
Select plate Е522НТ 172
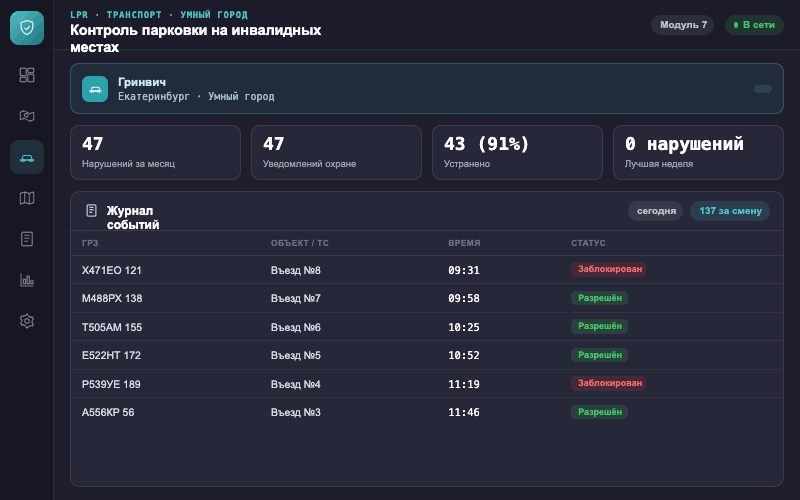point(111,355)
